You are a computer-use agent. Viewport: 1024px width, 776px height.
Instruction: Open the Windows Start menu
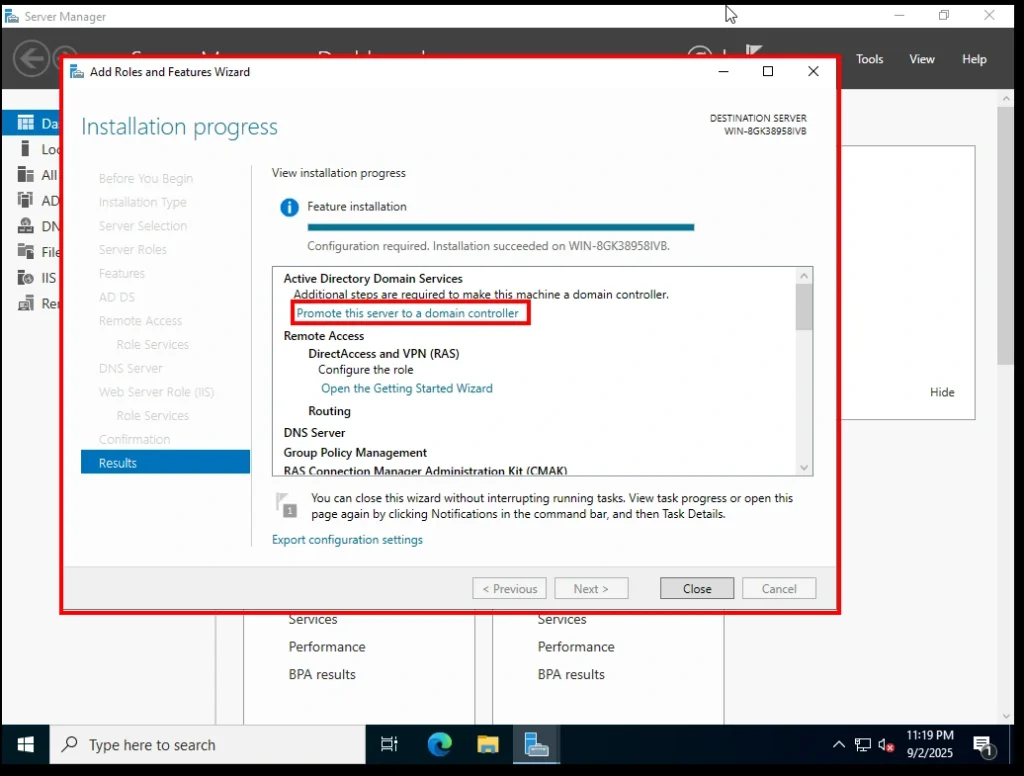25,744
